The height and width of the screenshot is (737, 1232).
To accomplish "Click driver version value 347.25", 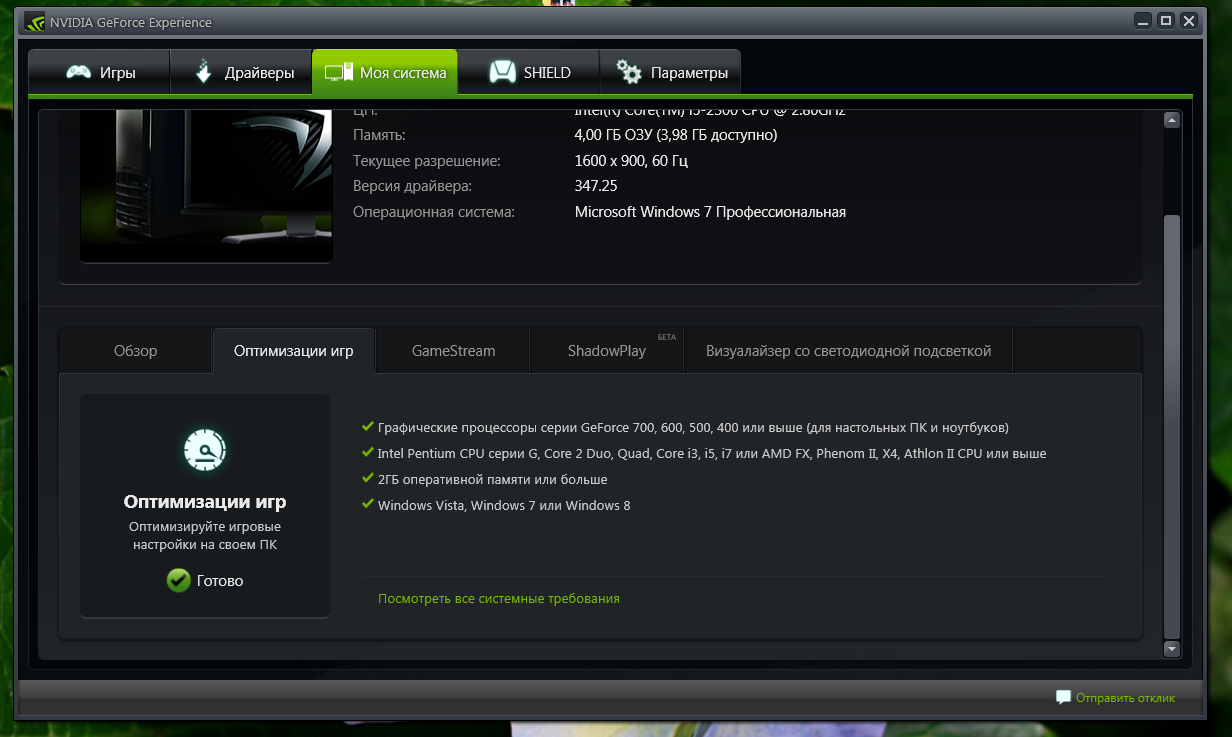I will pyautogui.click(x=596, y=186).
